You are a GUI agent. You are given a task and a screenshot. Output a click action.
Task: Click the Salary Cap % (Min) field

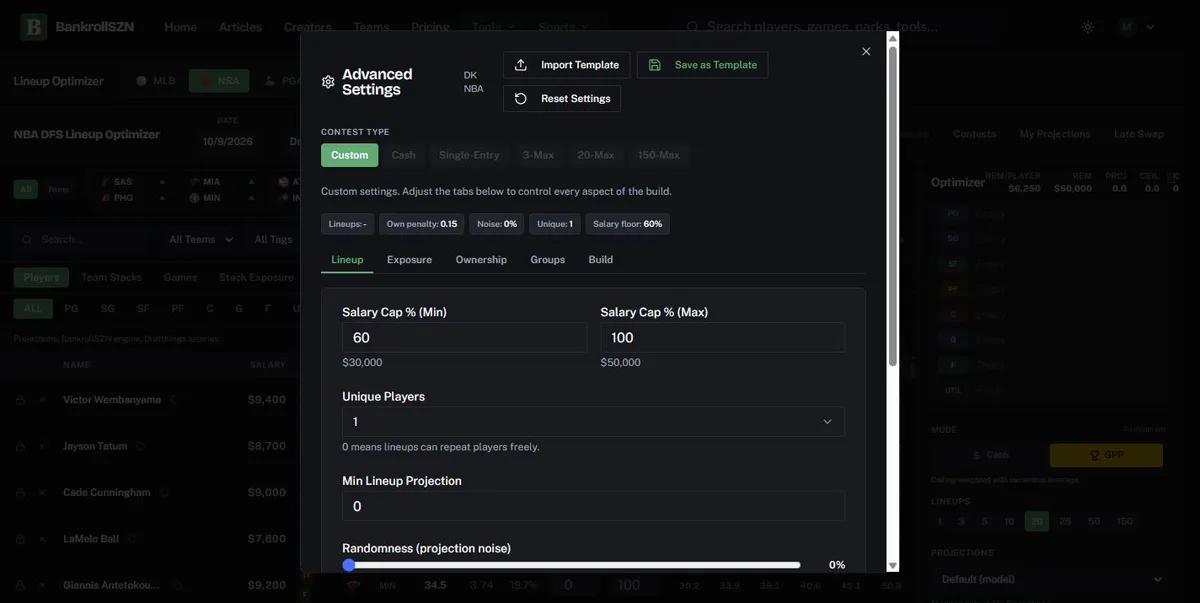(x=464, y=338)
